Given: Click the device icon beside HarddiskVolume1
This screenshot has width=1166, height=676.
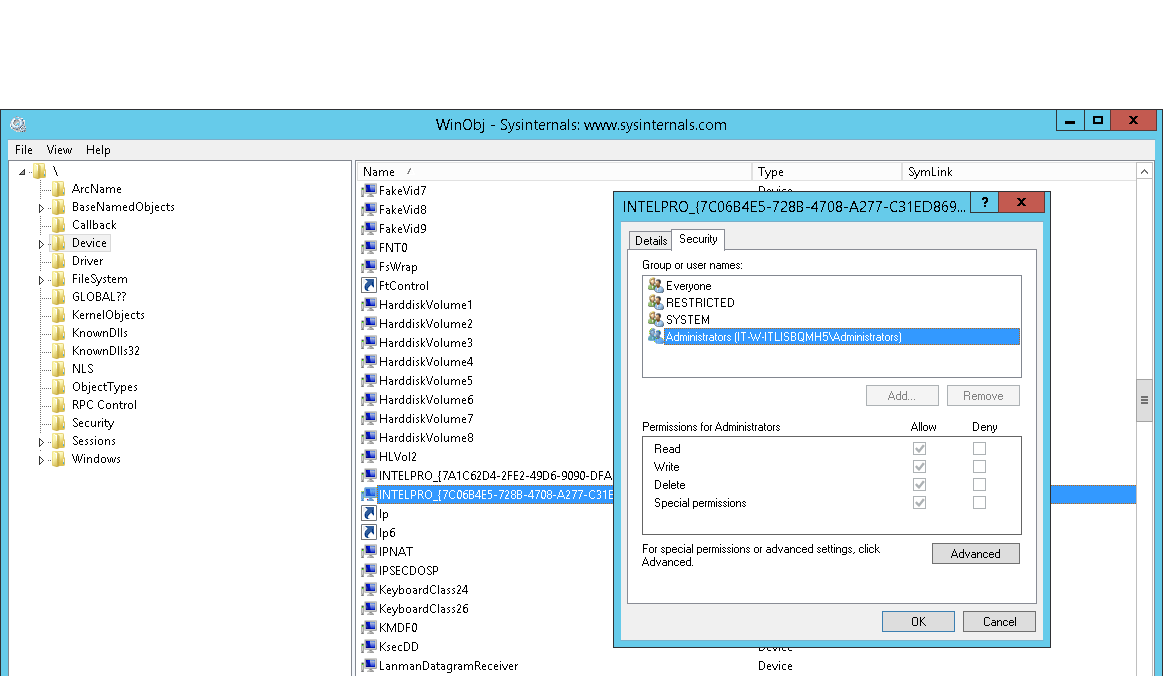Looking at the screenshot, I should [367, 304].
